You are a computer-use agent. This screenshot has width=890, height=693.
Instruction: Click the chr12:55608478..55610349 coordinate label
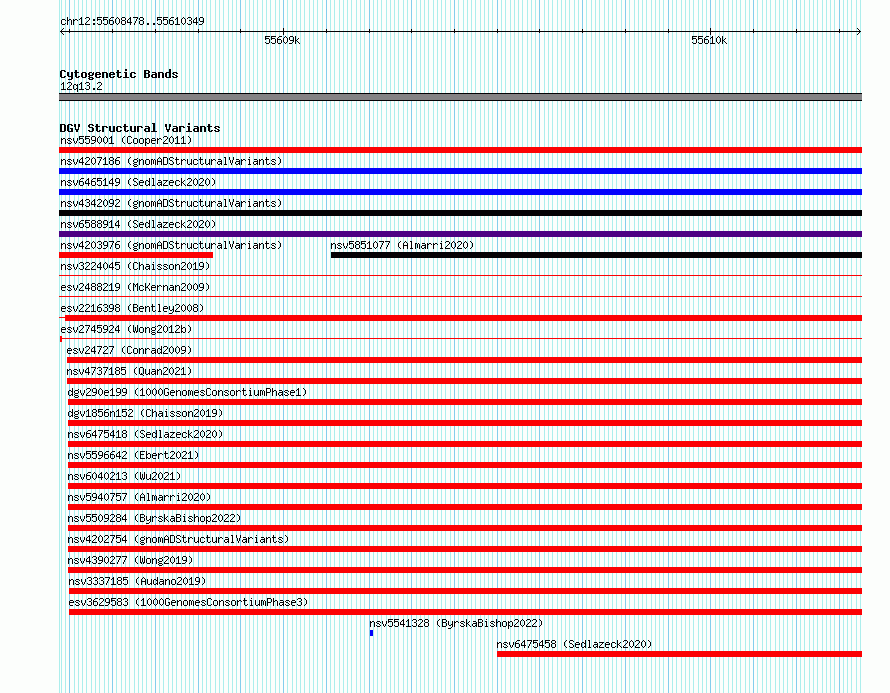coord(132,21)
